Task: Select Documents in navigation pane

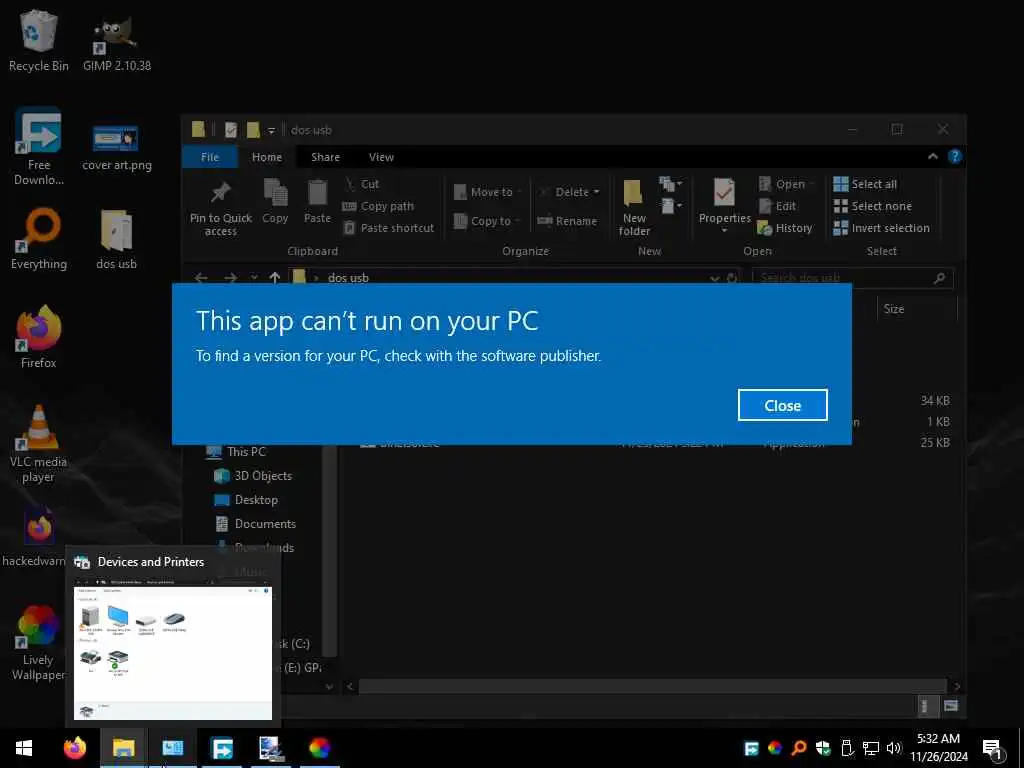Action: [x=256, y=524]
